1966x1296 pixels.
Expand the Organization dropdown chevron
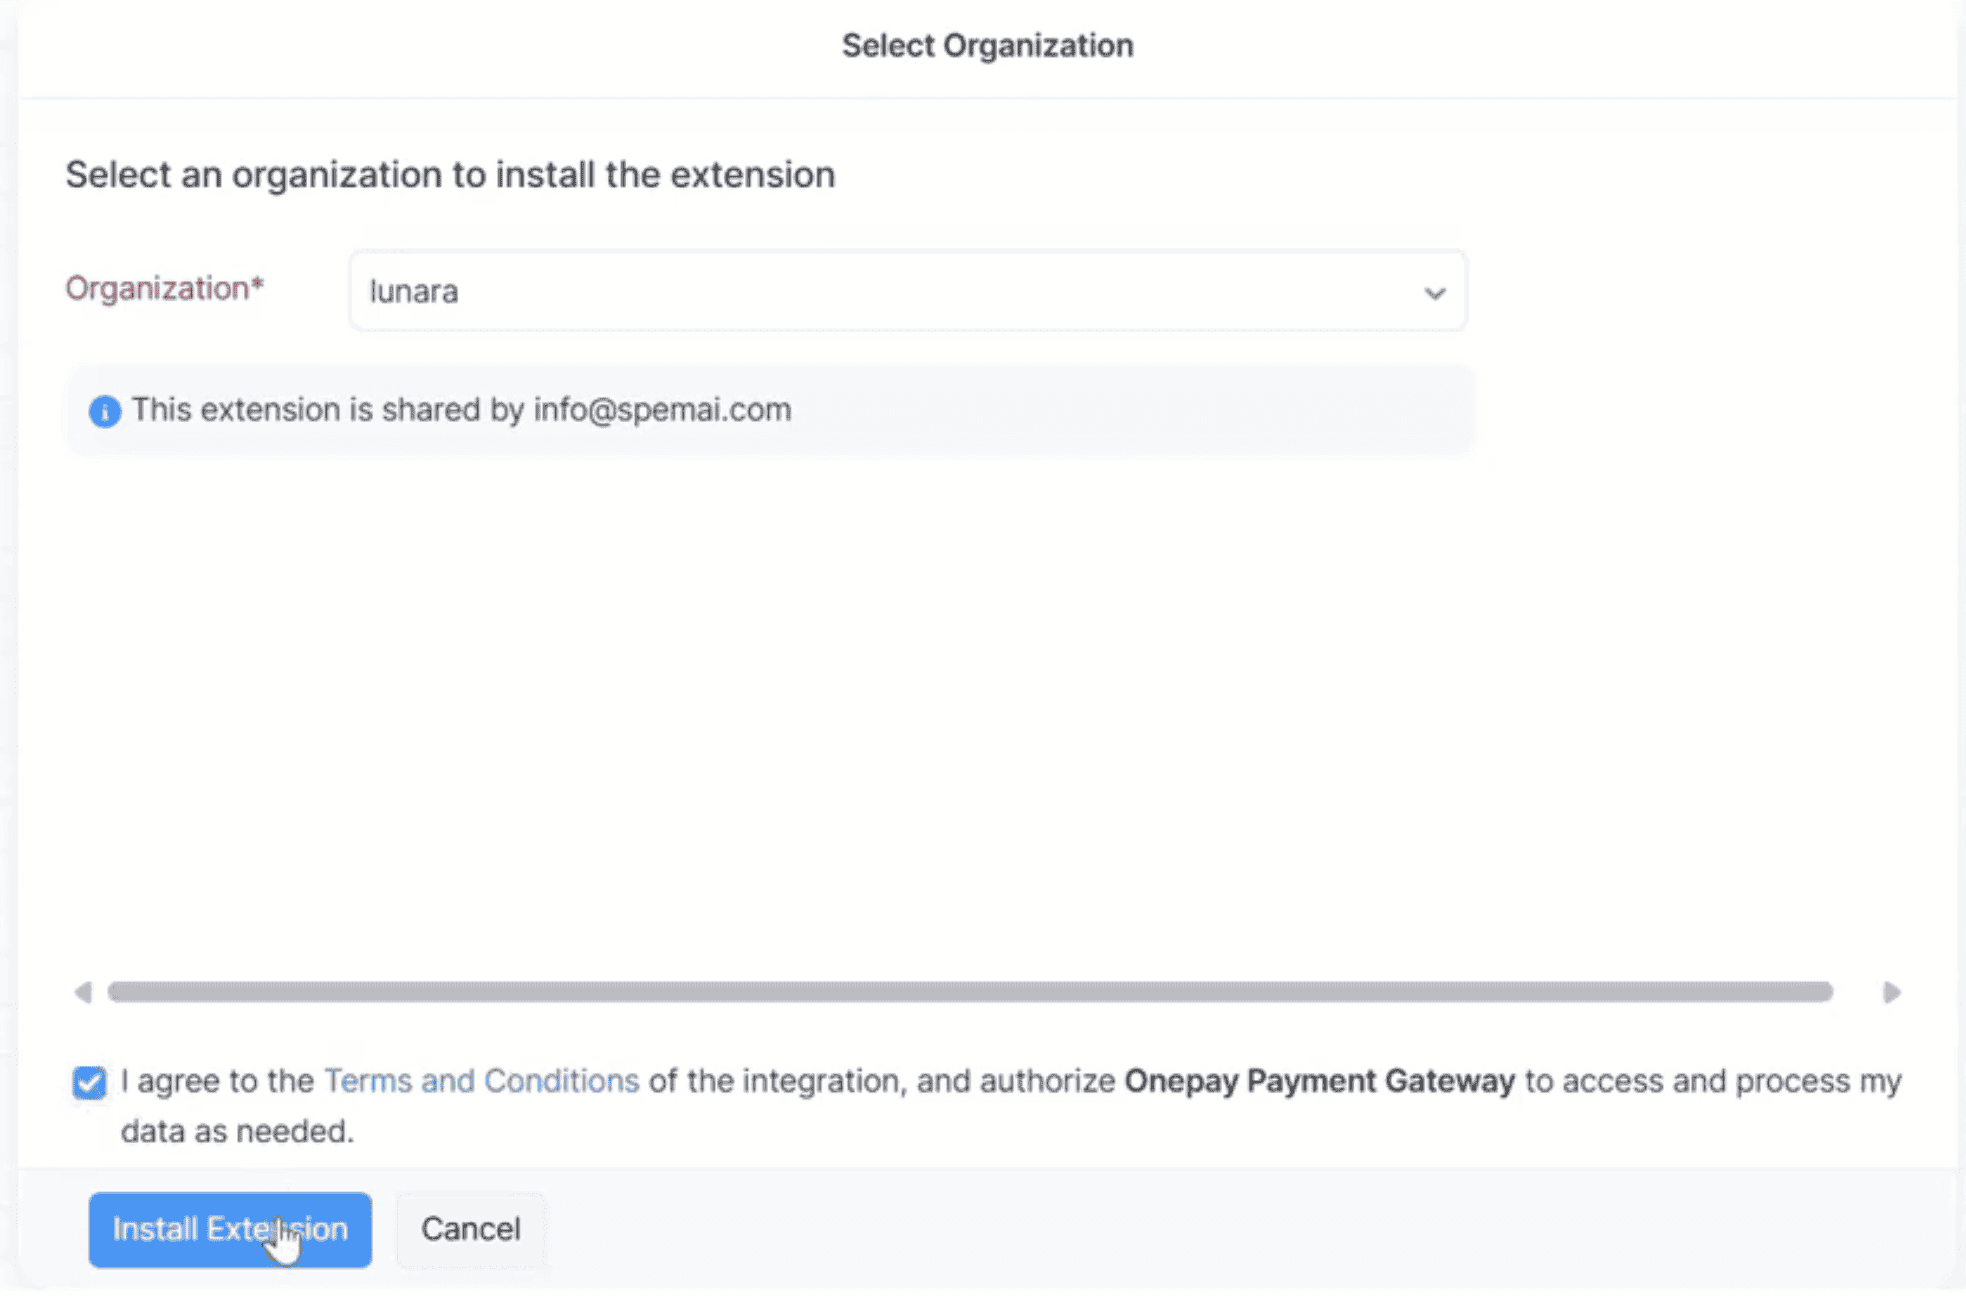(1434, 293)
